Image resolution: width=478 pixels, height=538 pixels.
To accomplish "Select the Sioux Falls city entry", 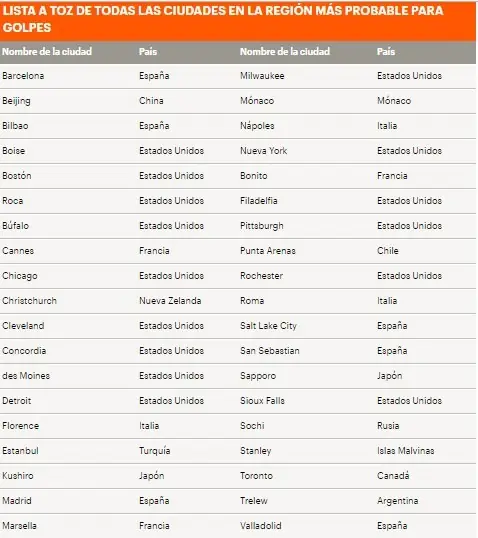I will (263, 401).
